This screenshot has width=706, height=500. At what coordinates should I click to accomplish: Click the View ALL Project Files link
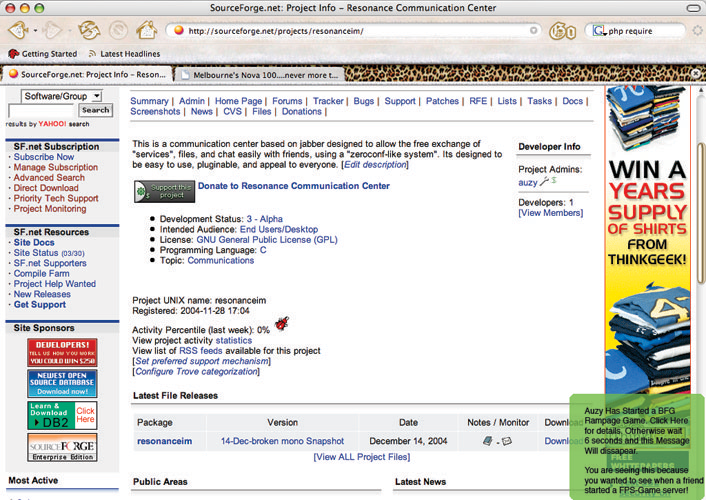point(361,457)
